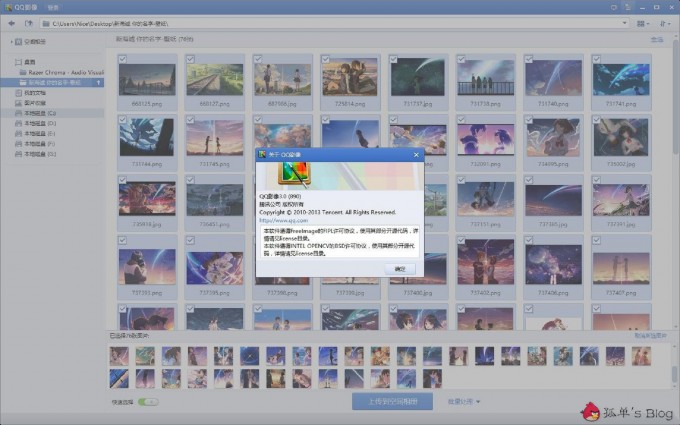Uncheck the 731738.png checkbox
Image resolution: width=680 pixels, height=425 pixels.
click(461, 59)
